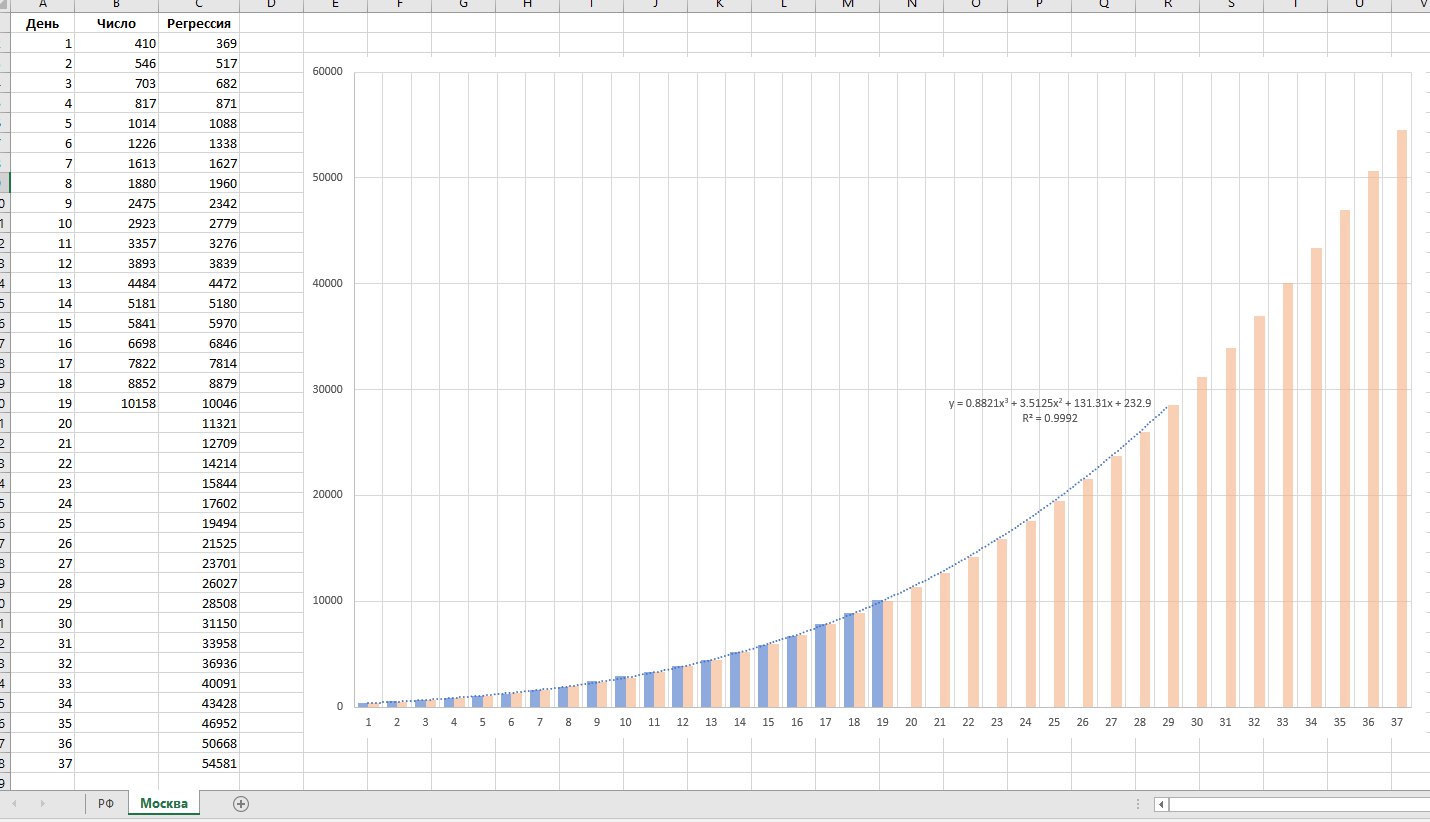Select cell with value 5181
Viewport: 1430px width, 822px height.
click(117, 303)
